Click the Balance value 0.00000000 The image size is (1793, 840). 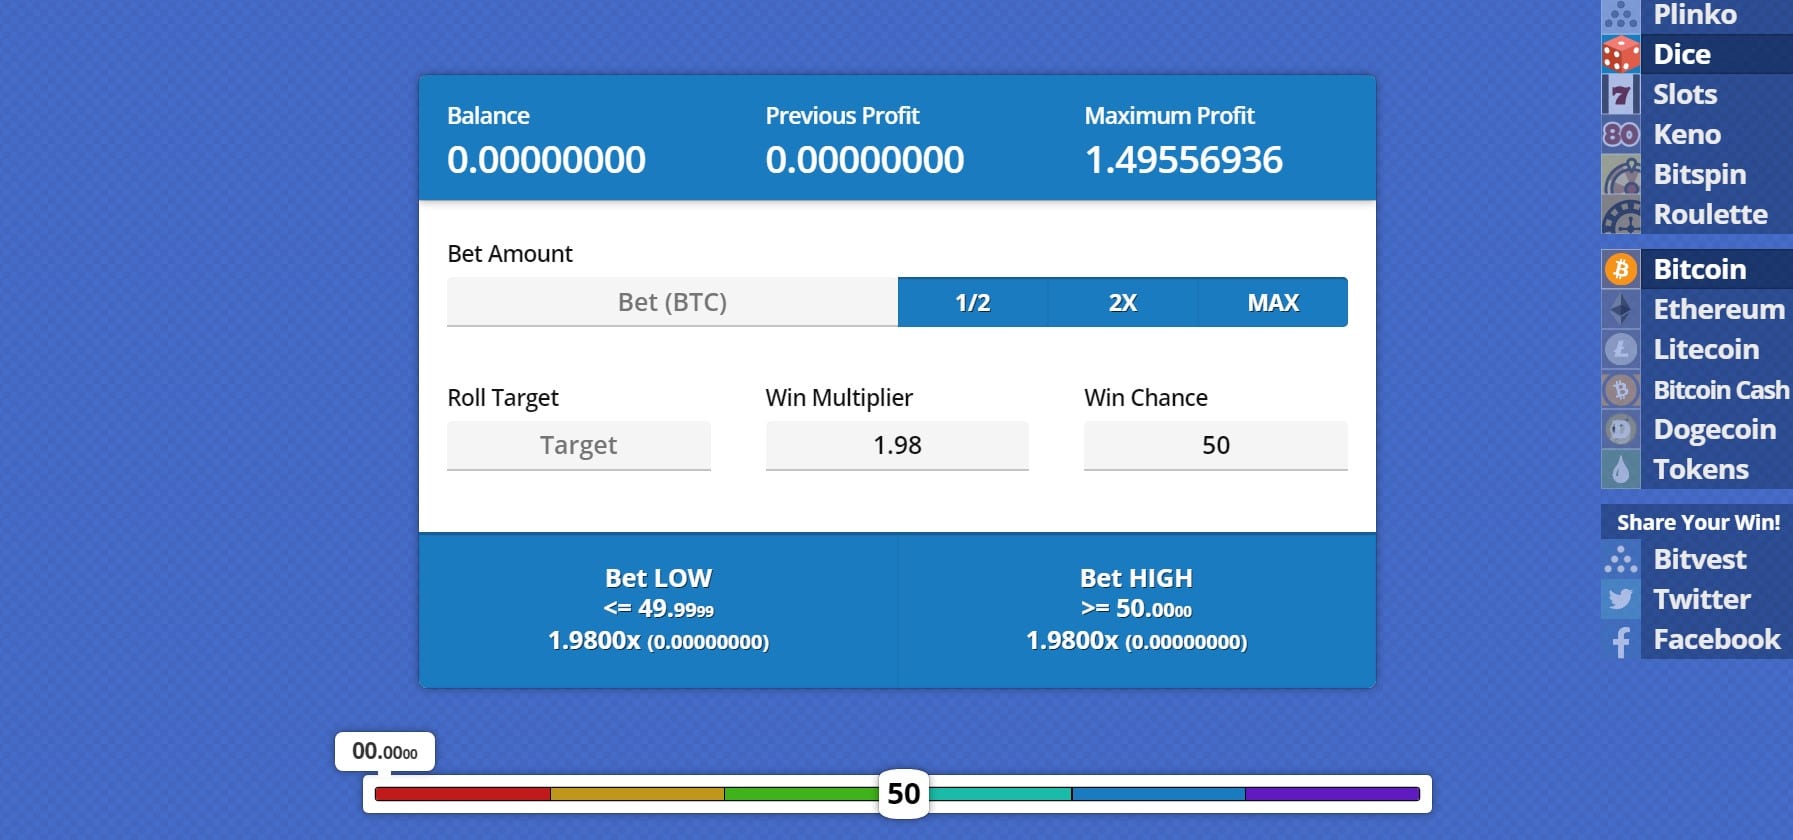[x=546, y=160]
